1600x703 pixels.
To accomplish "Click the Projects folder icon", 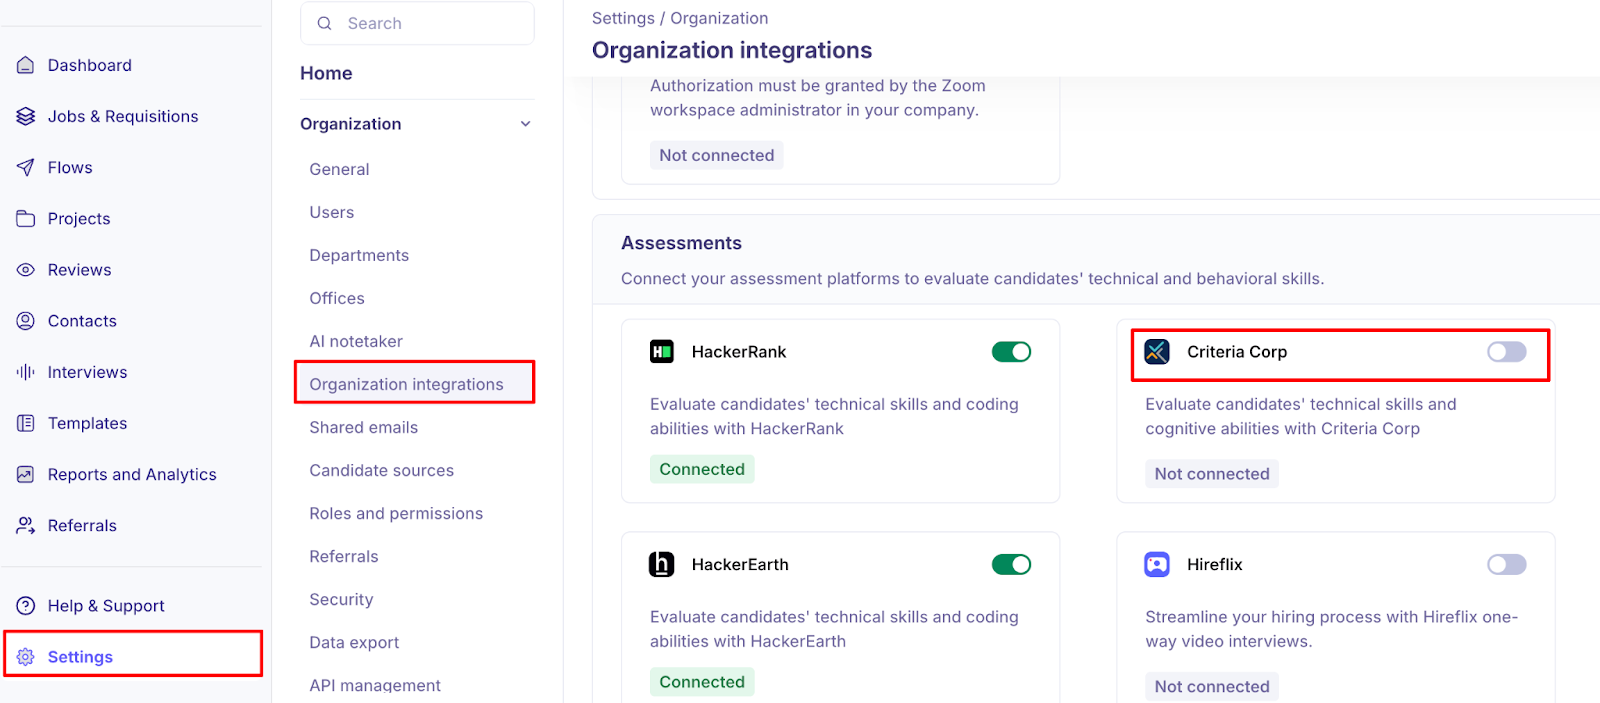I will coord(26,218).
